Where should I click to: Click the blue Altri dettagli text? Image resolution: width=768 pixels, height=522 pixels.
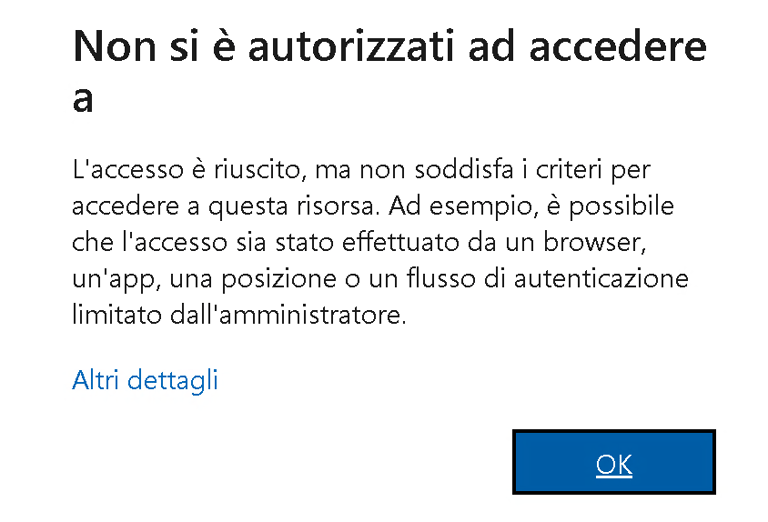click(x=145, y=380)
